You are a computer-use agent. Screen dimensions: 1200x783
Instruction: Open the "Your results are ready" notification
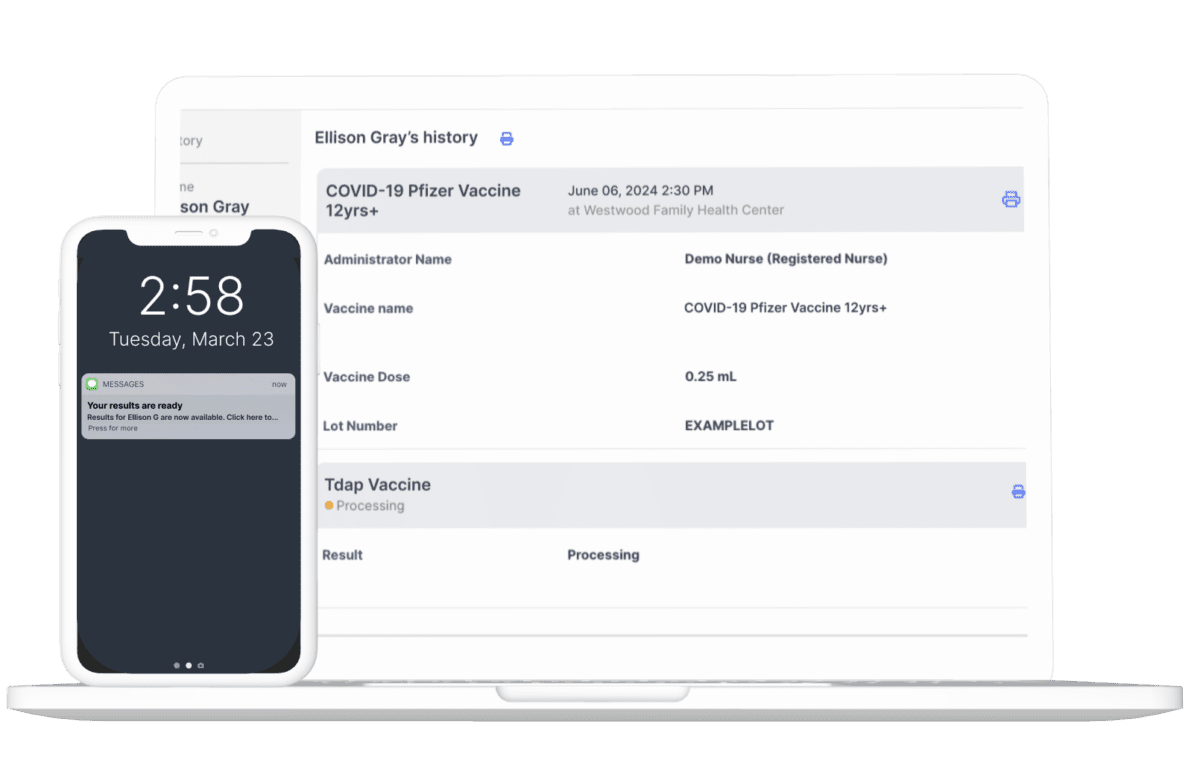click(135, 405)
